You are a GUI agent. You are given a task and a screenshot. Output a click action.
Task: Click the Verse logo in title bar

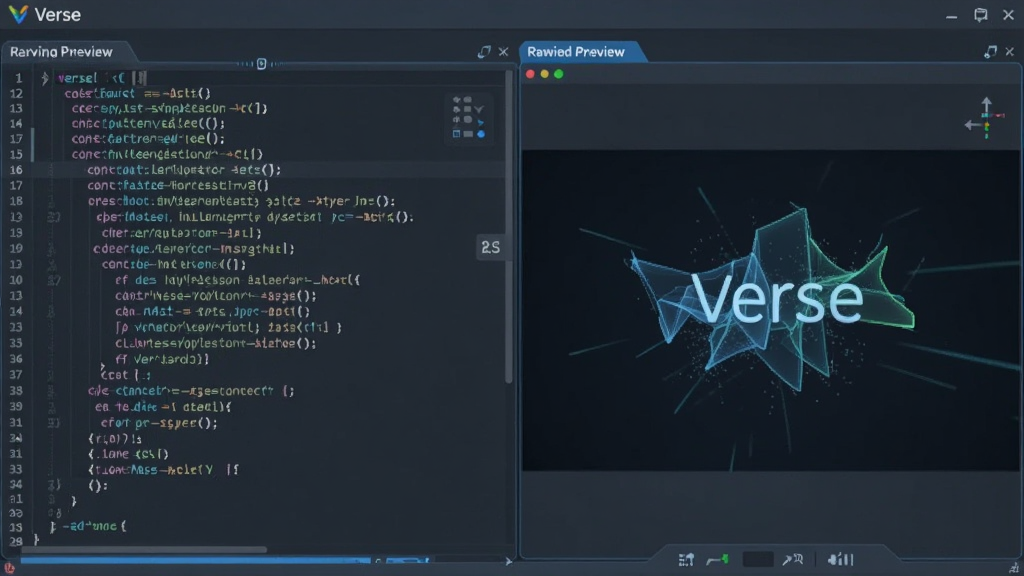[18, 14]
